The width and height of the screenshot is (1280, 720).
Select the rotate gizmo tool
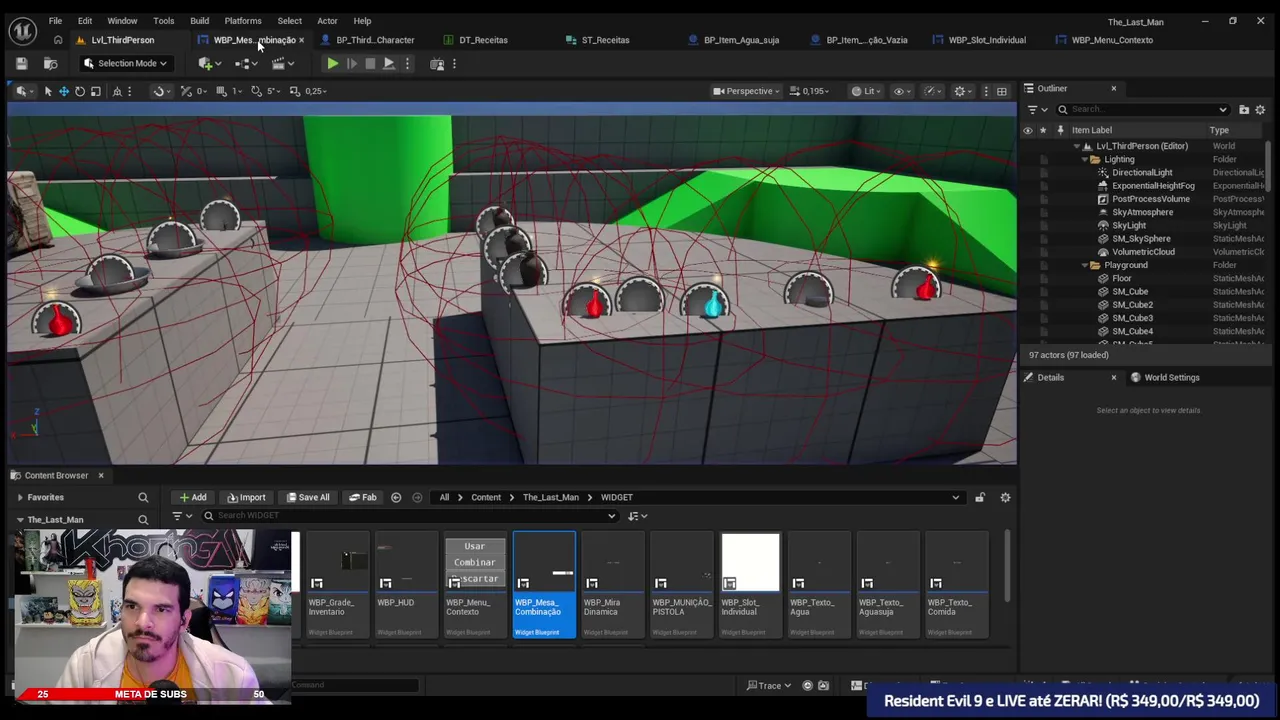coord(80,91)
